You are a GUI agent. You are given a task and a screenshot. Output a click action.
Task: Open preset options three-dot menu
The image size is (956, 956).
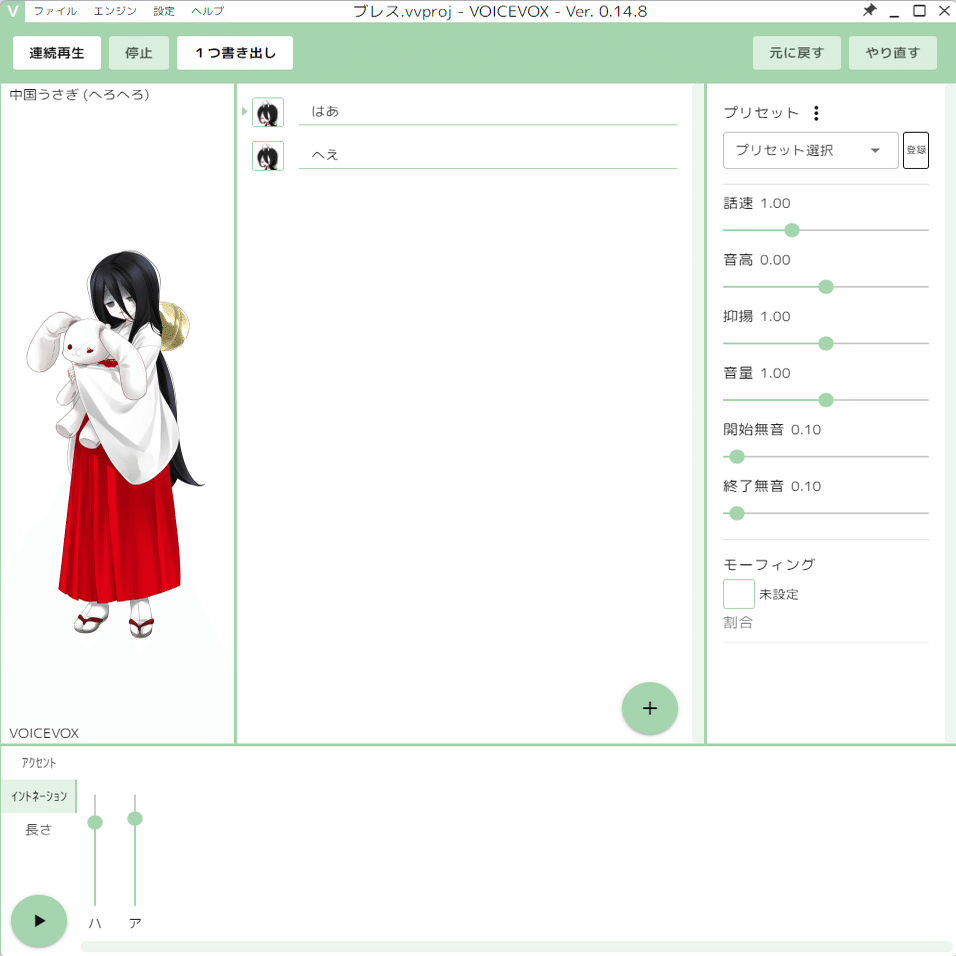pos(816,113)
